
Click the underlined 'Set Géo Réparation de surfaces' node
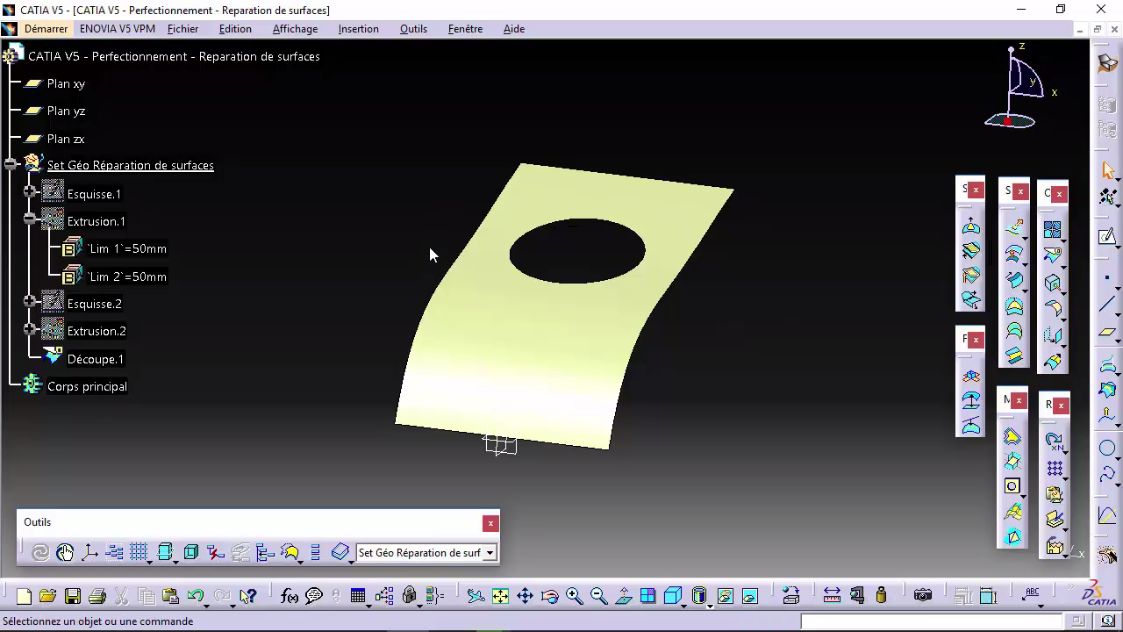[x=130, y=165]
